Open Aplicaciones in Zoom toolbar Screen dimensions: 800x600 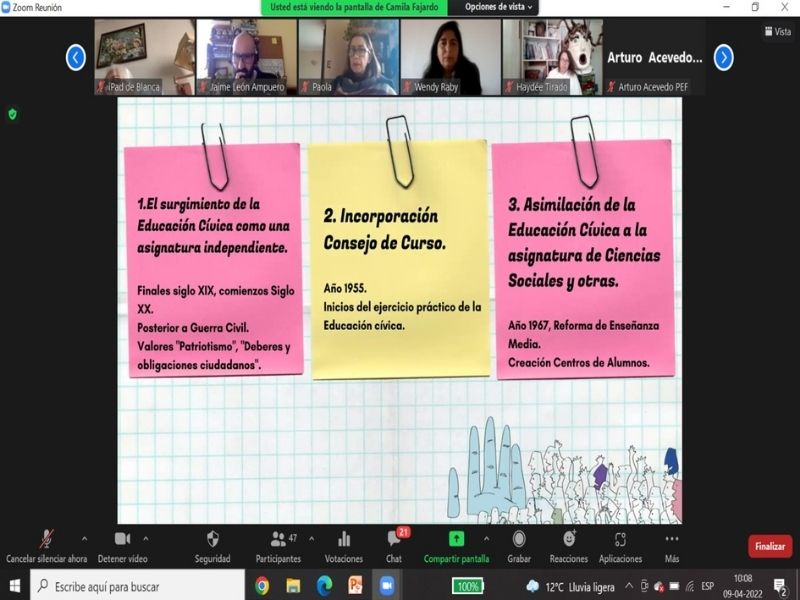pyautogui.click(x=620, y=546)
